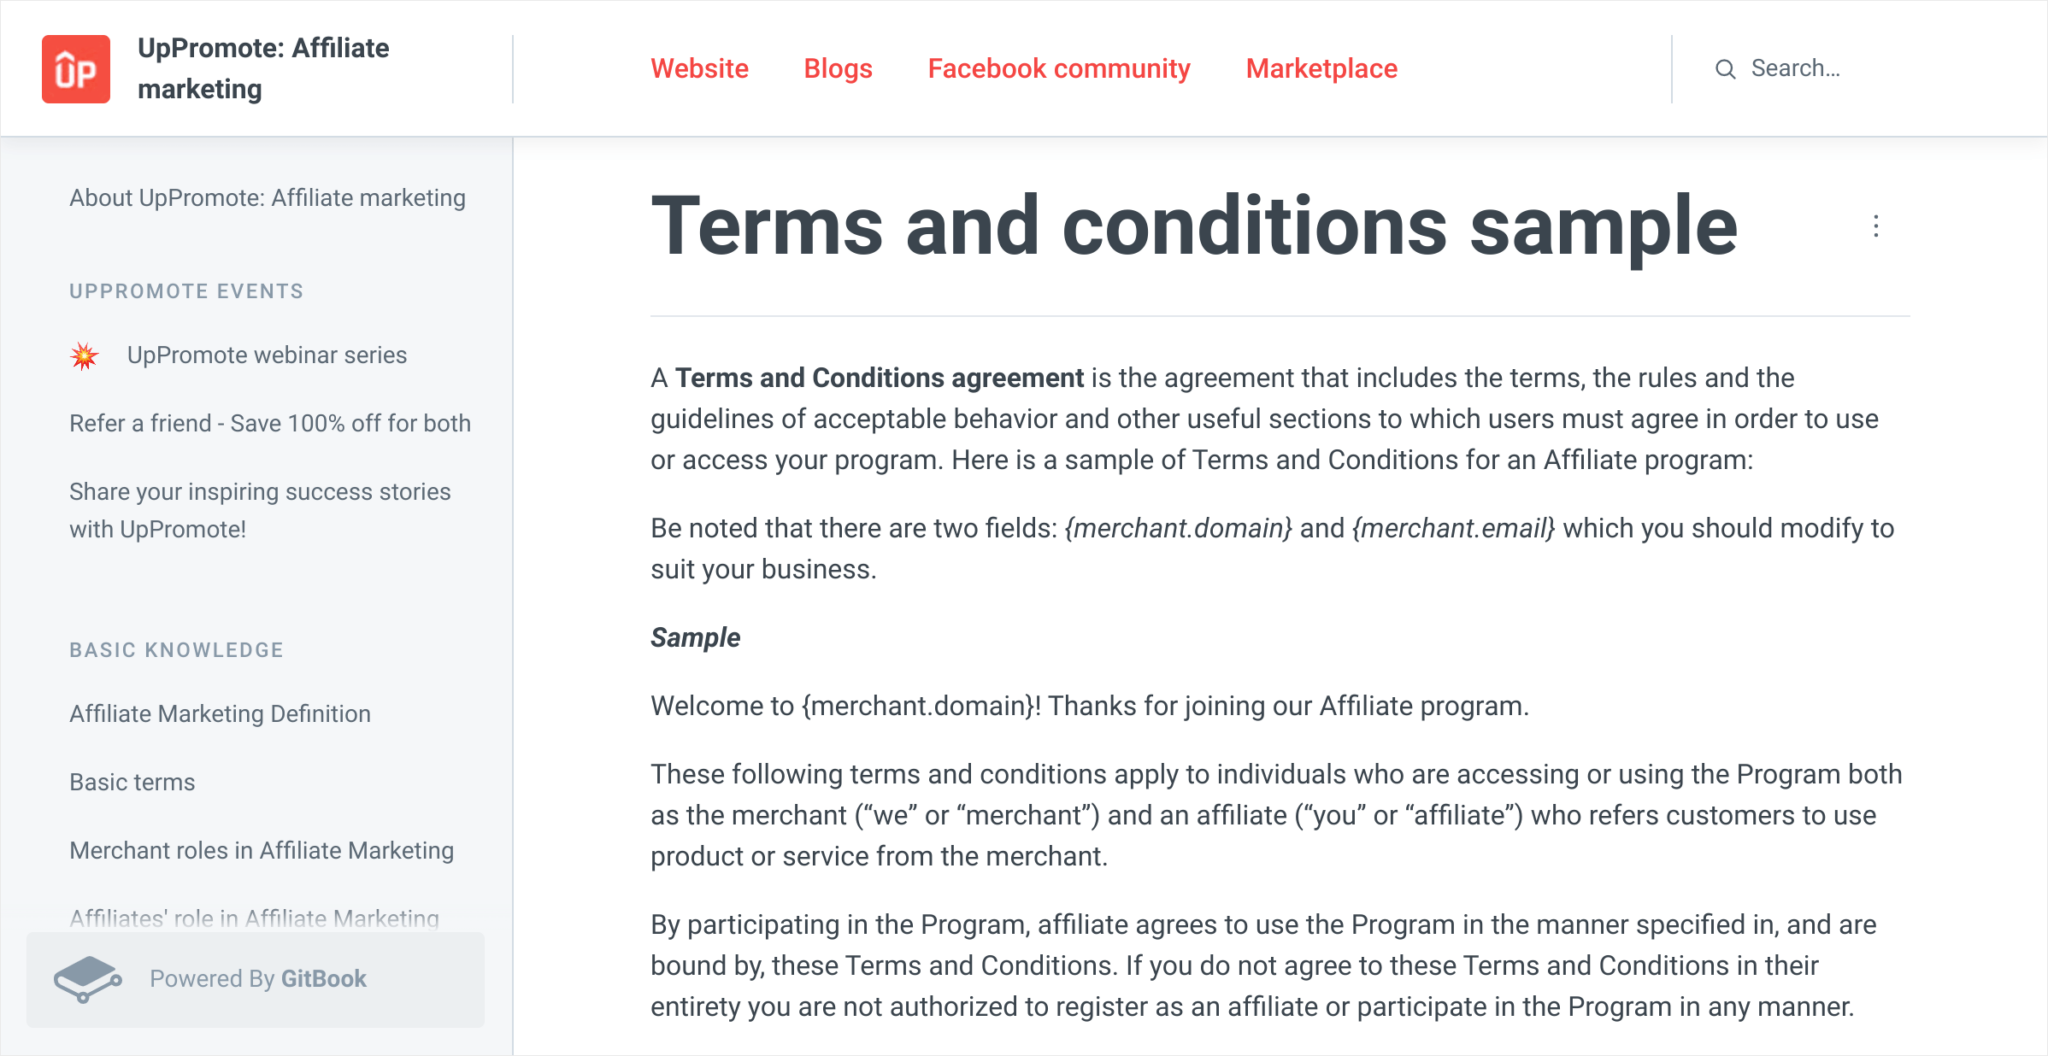Click the search magnifier icon
Viewport: 2048px width, 1056px height.
click(x=1725, y=68)
